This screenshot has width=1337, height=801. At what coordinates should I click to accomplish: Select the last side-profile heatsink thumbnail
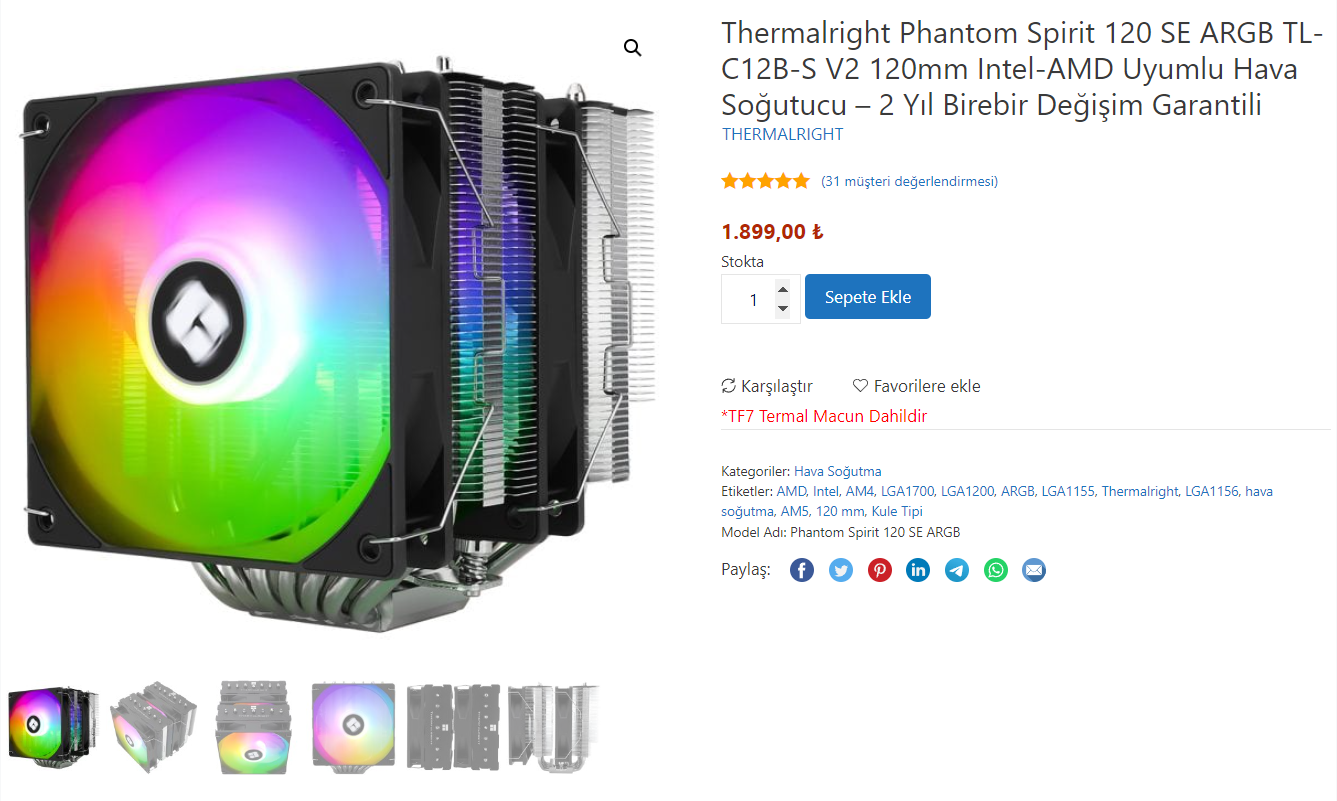[554, 727]
